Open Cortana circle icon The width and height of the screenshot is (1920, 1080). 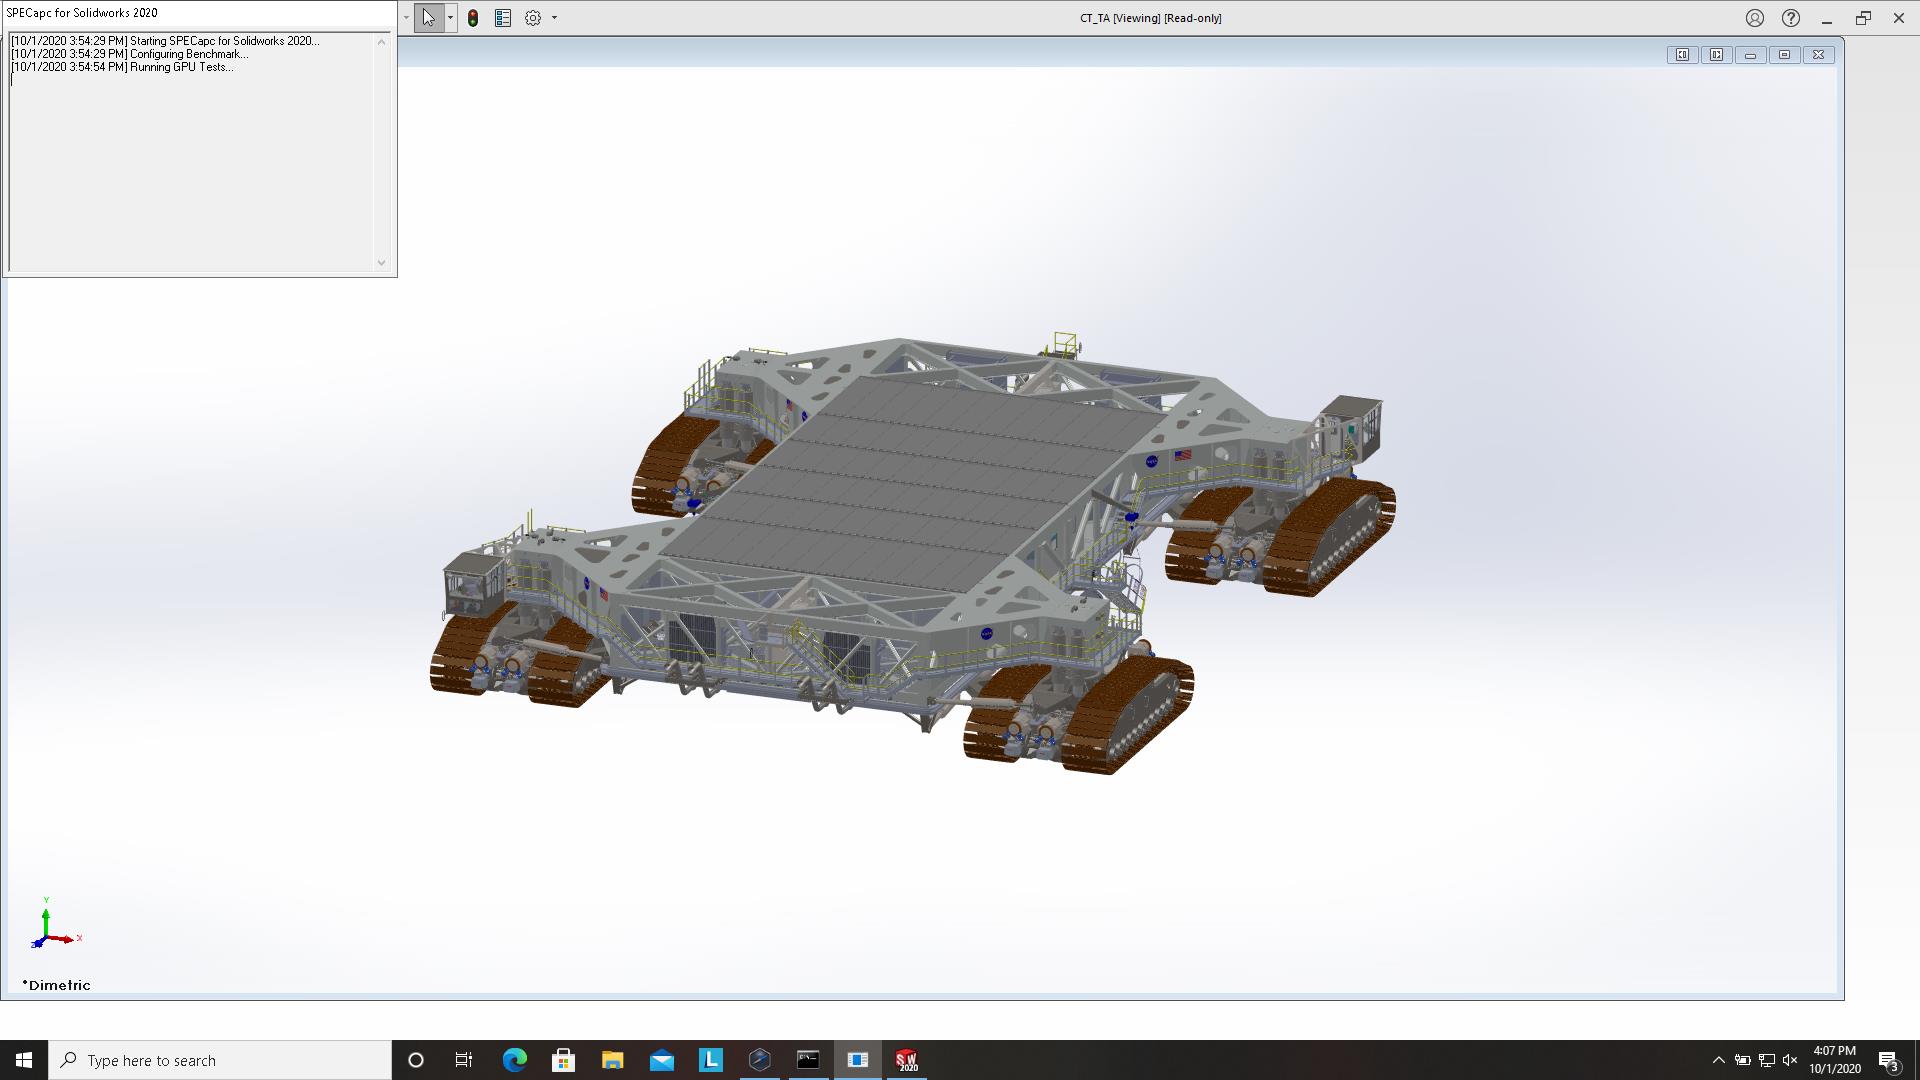416,1060
